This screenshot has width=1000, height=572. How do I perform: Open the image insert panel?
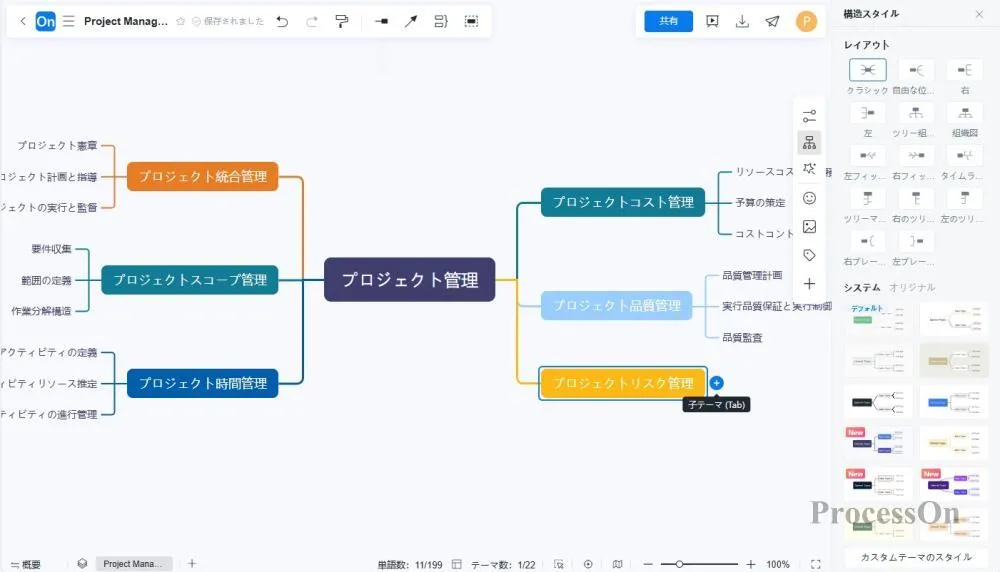(809, 227)
